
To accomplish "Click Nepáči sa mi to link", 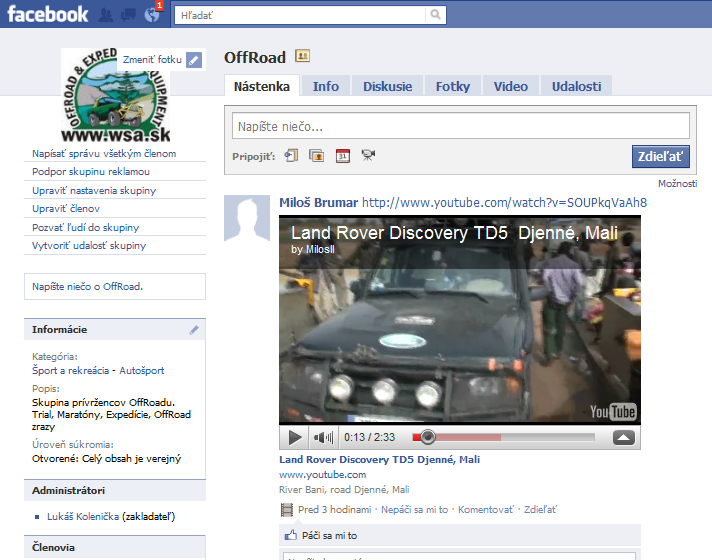I will (414, 510).
